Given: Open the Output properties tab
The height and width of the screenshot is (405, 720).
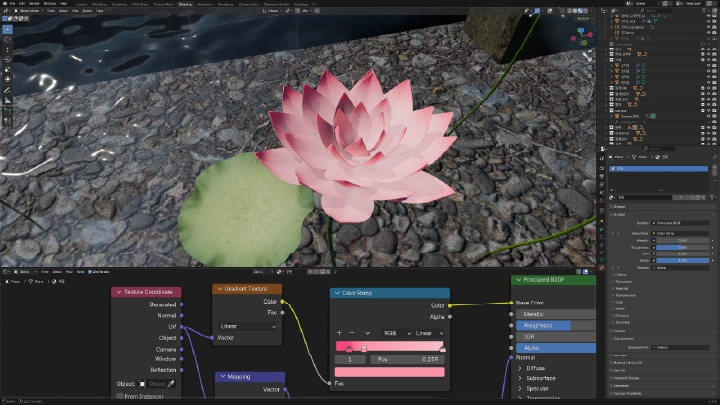Looking at the screenshot, I should [602, 176].
